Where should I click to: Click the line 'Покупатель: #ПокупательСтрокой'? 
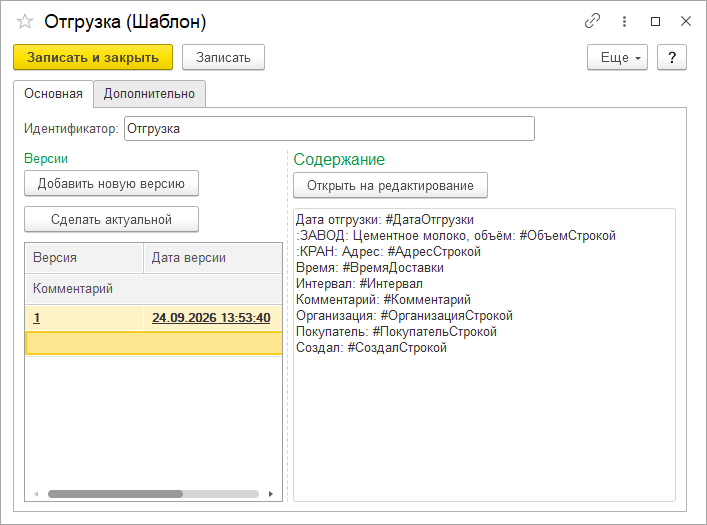(396, 332)
